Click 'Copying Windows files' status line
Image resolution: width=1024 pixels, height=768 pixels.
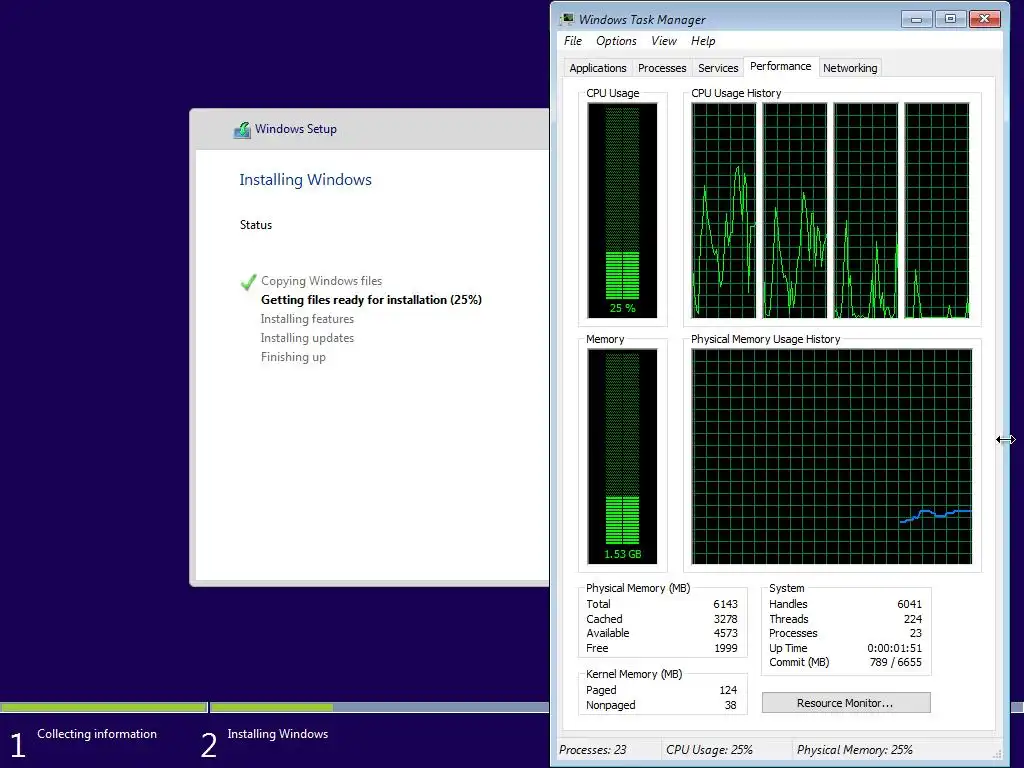coord(321,281)
